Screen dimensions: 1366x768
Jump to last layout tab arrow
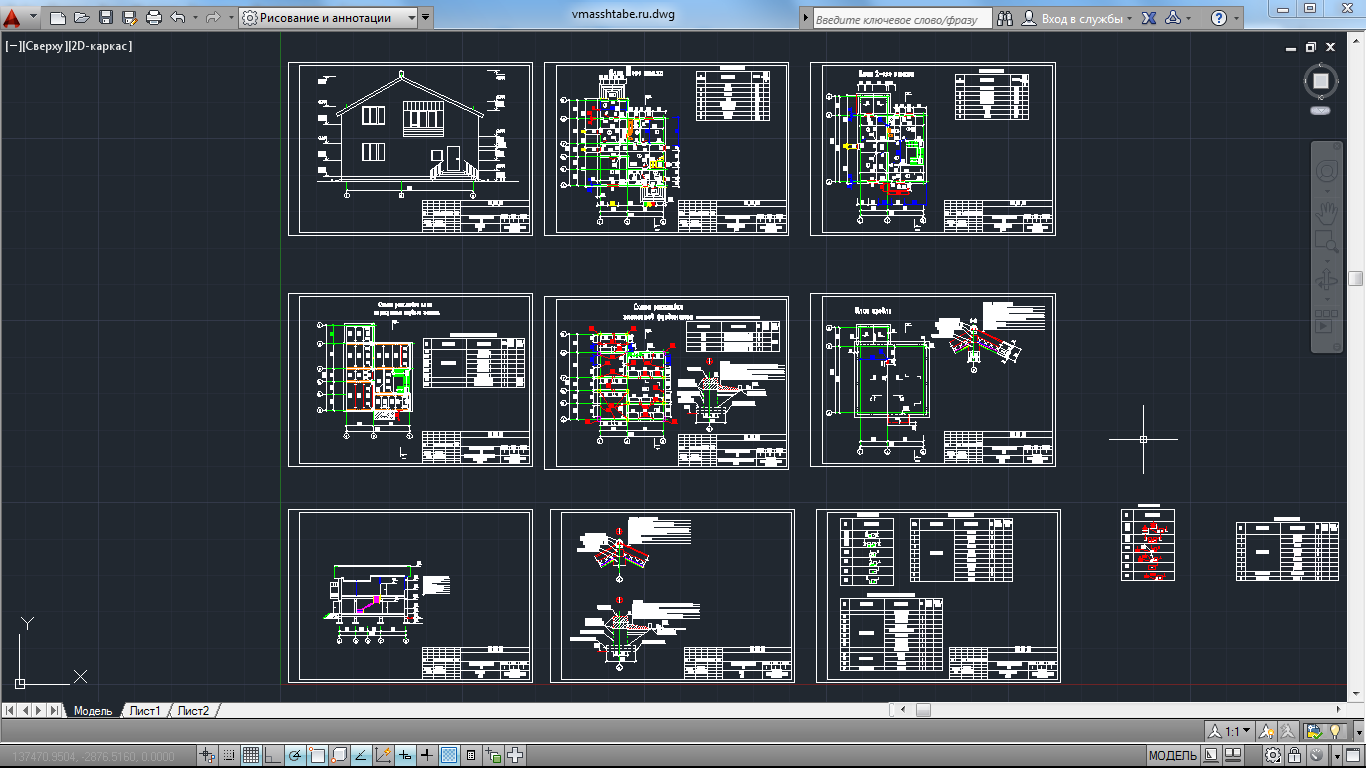pyautogui.click(x=56, y=711)
